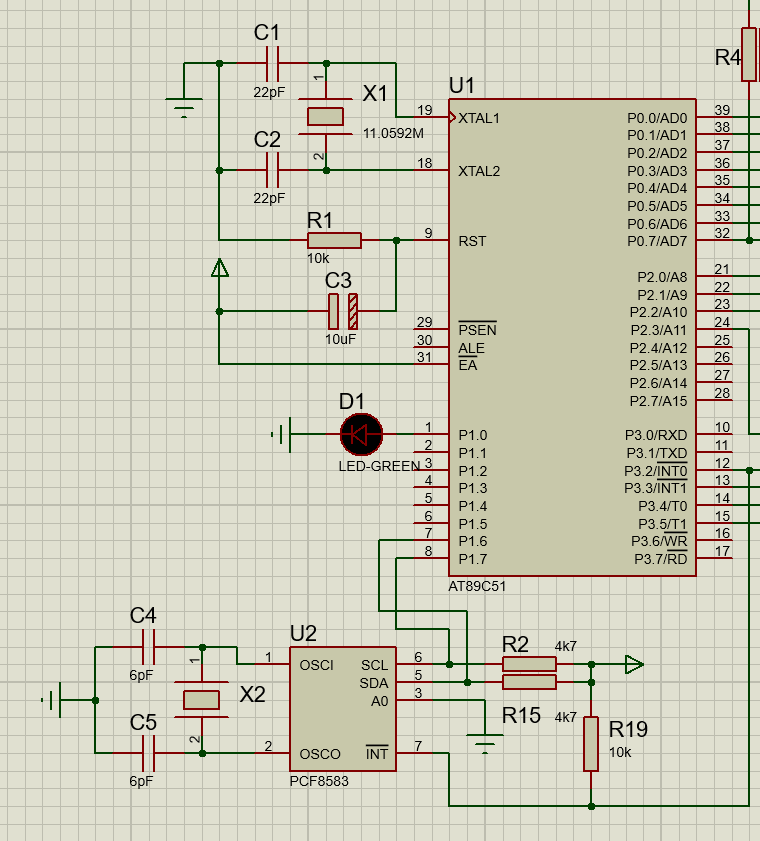Select capacitor C1 symbol
This screenshot has height=841, width=760.
[272, 63]
